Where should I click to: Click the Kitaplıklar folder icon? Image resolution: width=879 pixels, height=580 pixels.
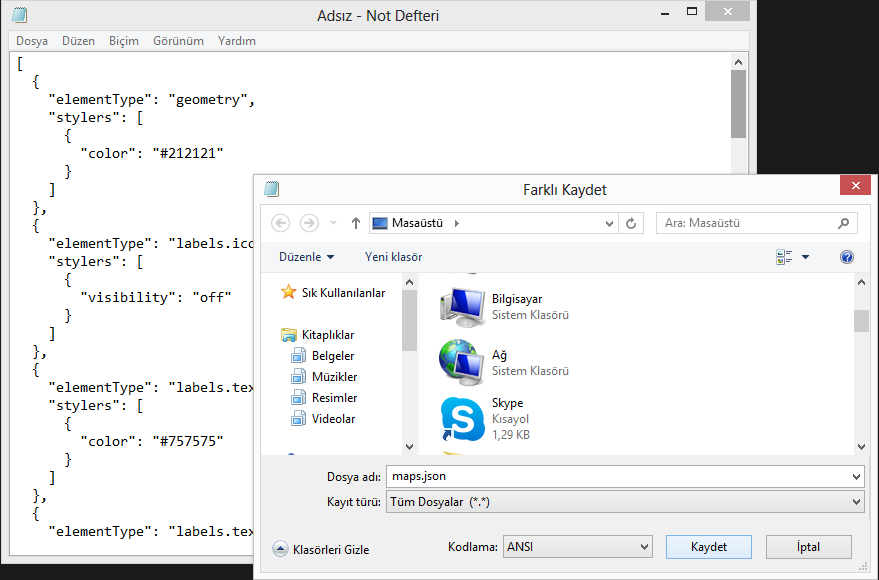289,335
